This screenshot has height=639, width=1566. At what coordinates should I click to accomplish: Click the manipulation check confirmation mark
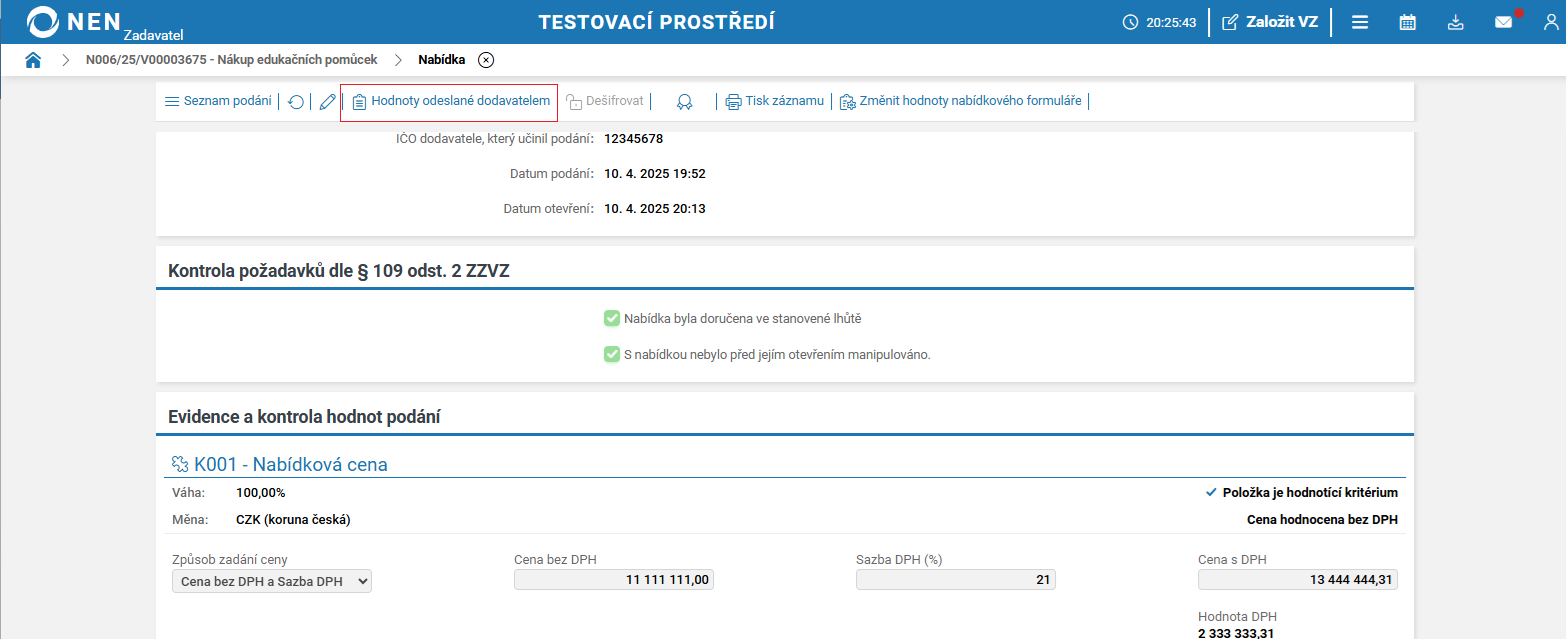(x=611, y=354)
